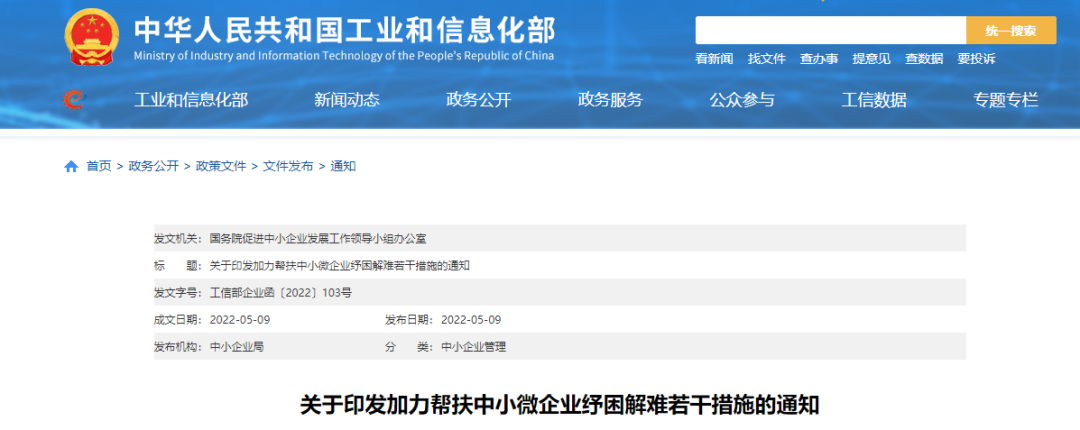Click the 要投诉 link
1080x430 pixels.
(976, 59)
